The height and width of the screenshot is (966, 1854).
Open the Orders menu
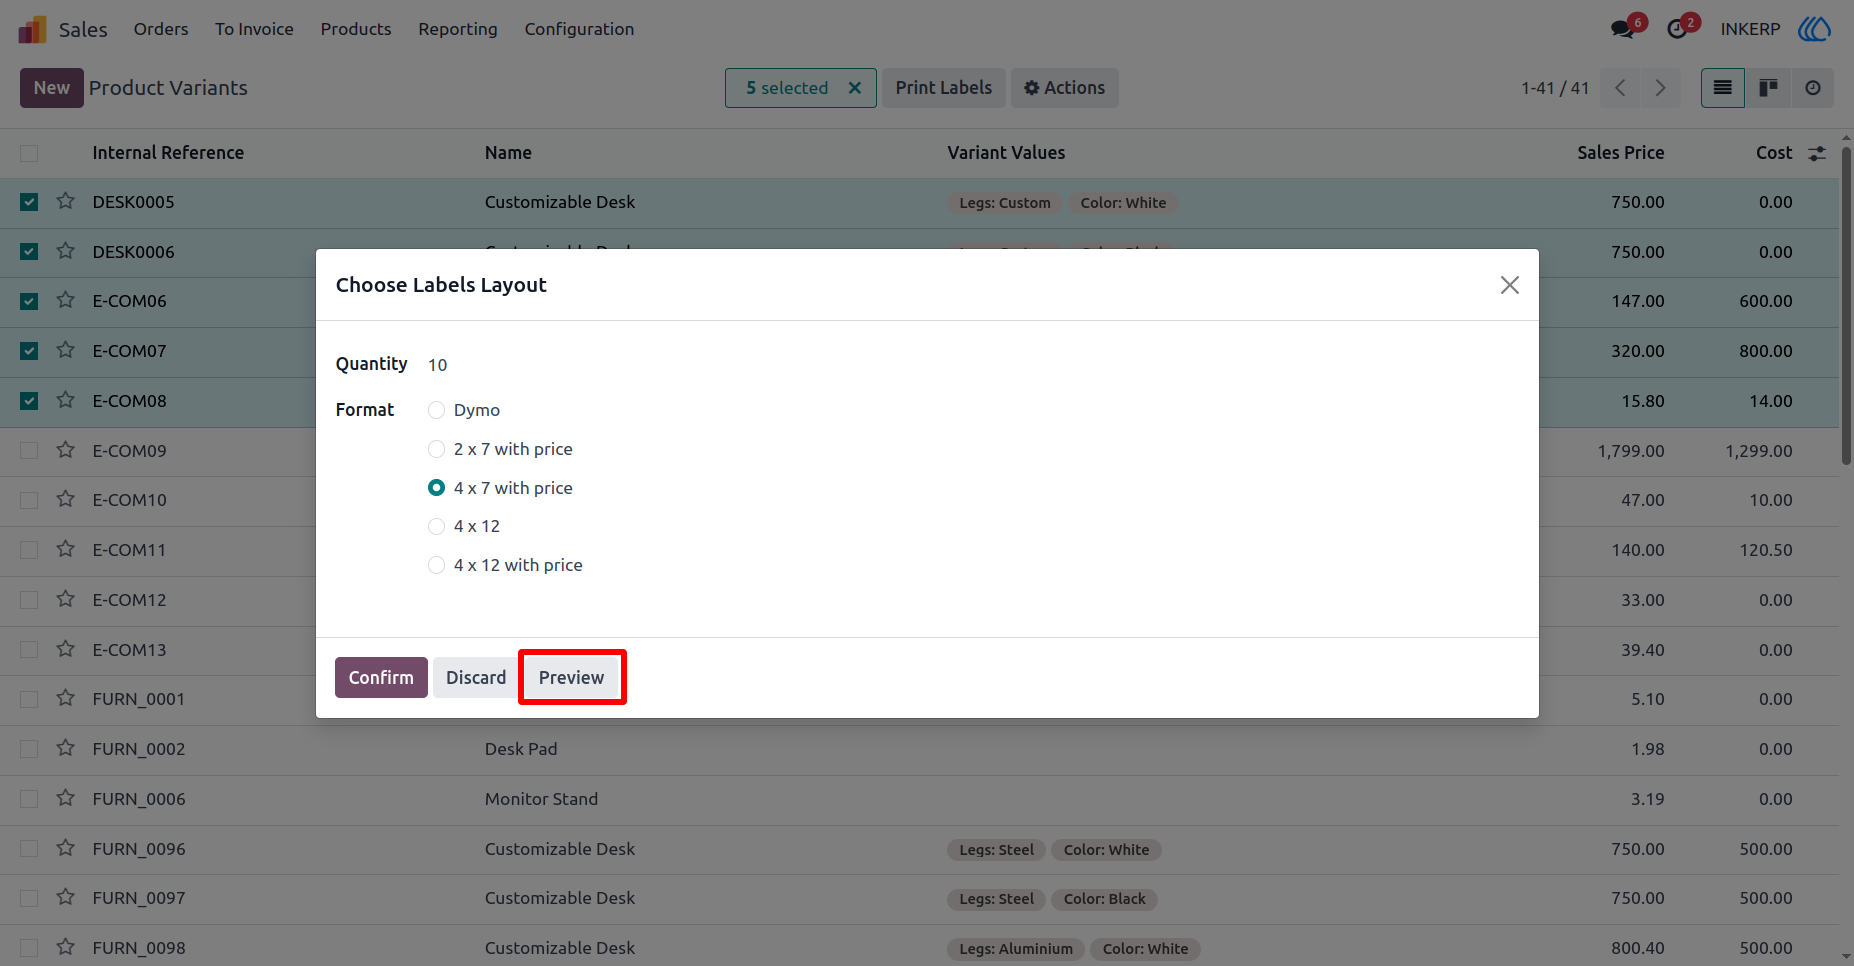(161, 29)
